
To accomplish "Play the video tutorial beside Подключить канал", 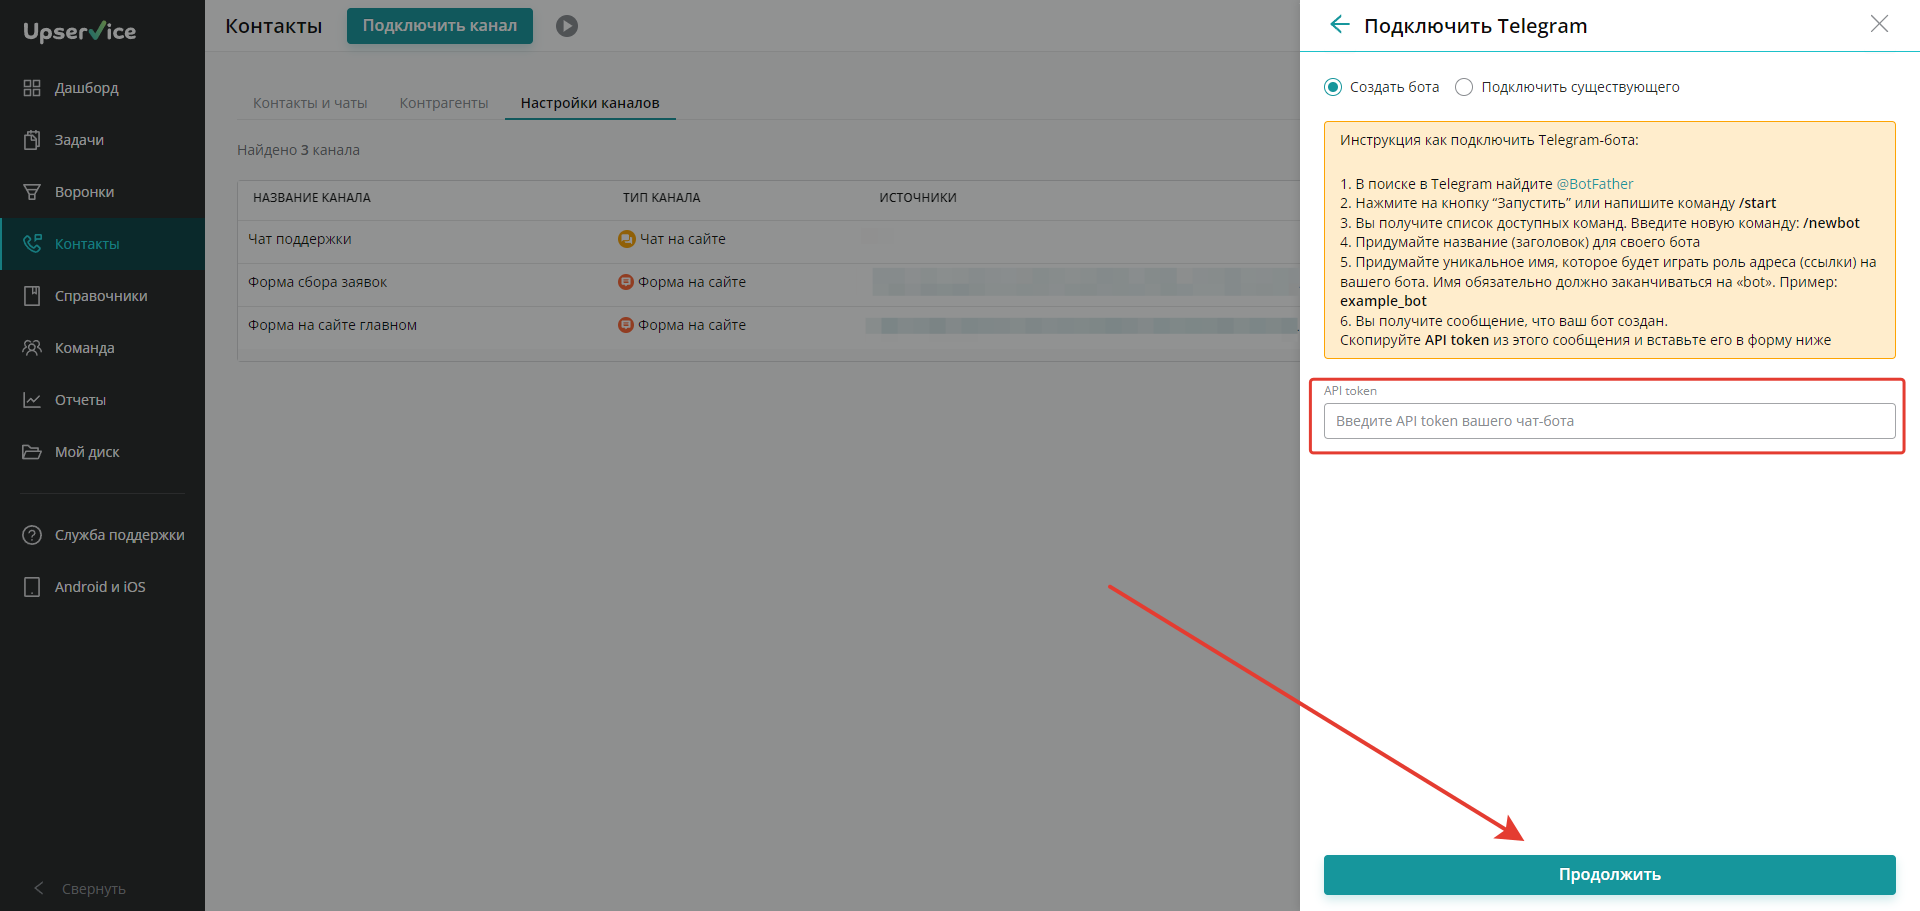I will point(567,26).
